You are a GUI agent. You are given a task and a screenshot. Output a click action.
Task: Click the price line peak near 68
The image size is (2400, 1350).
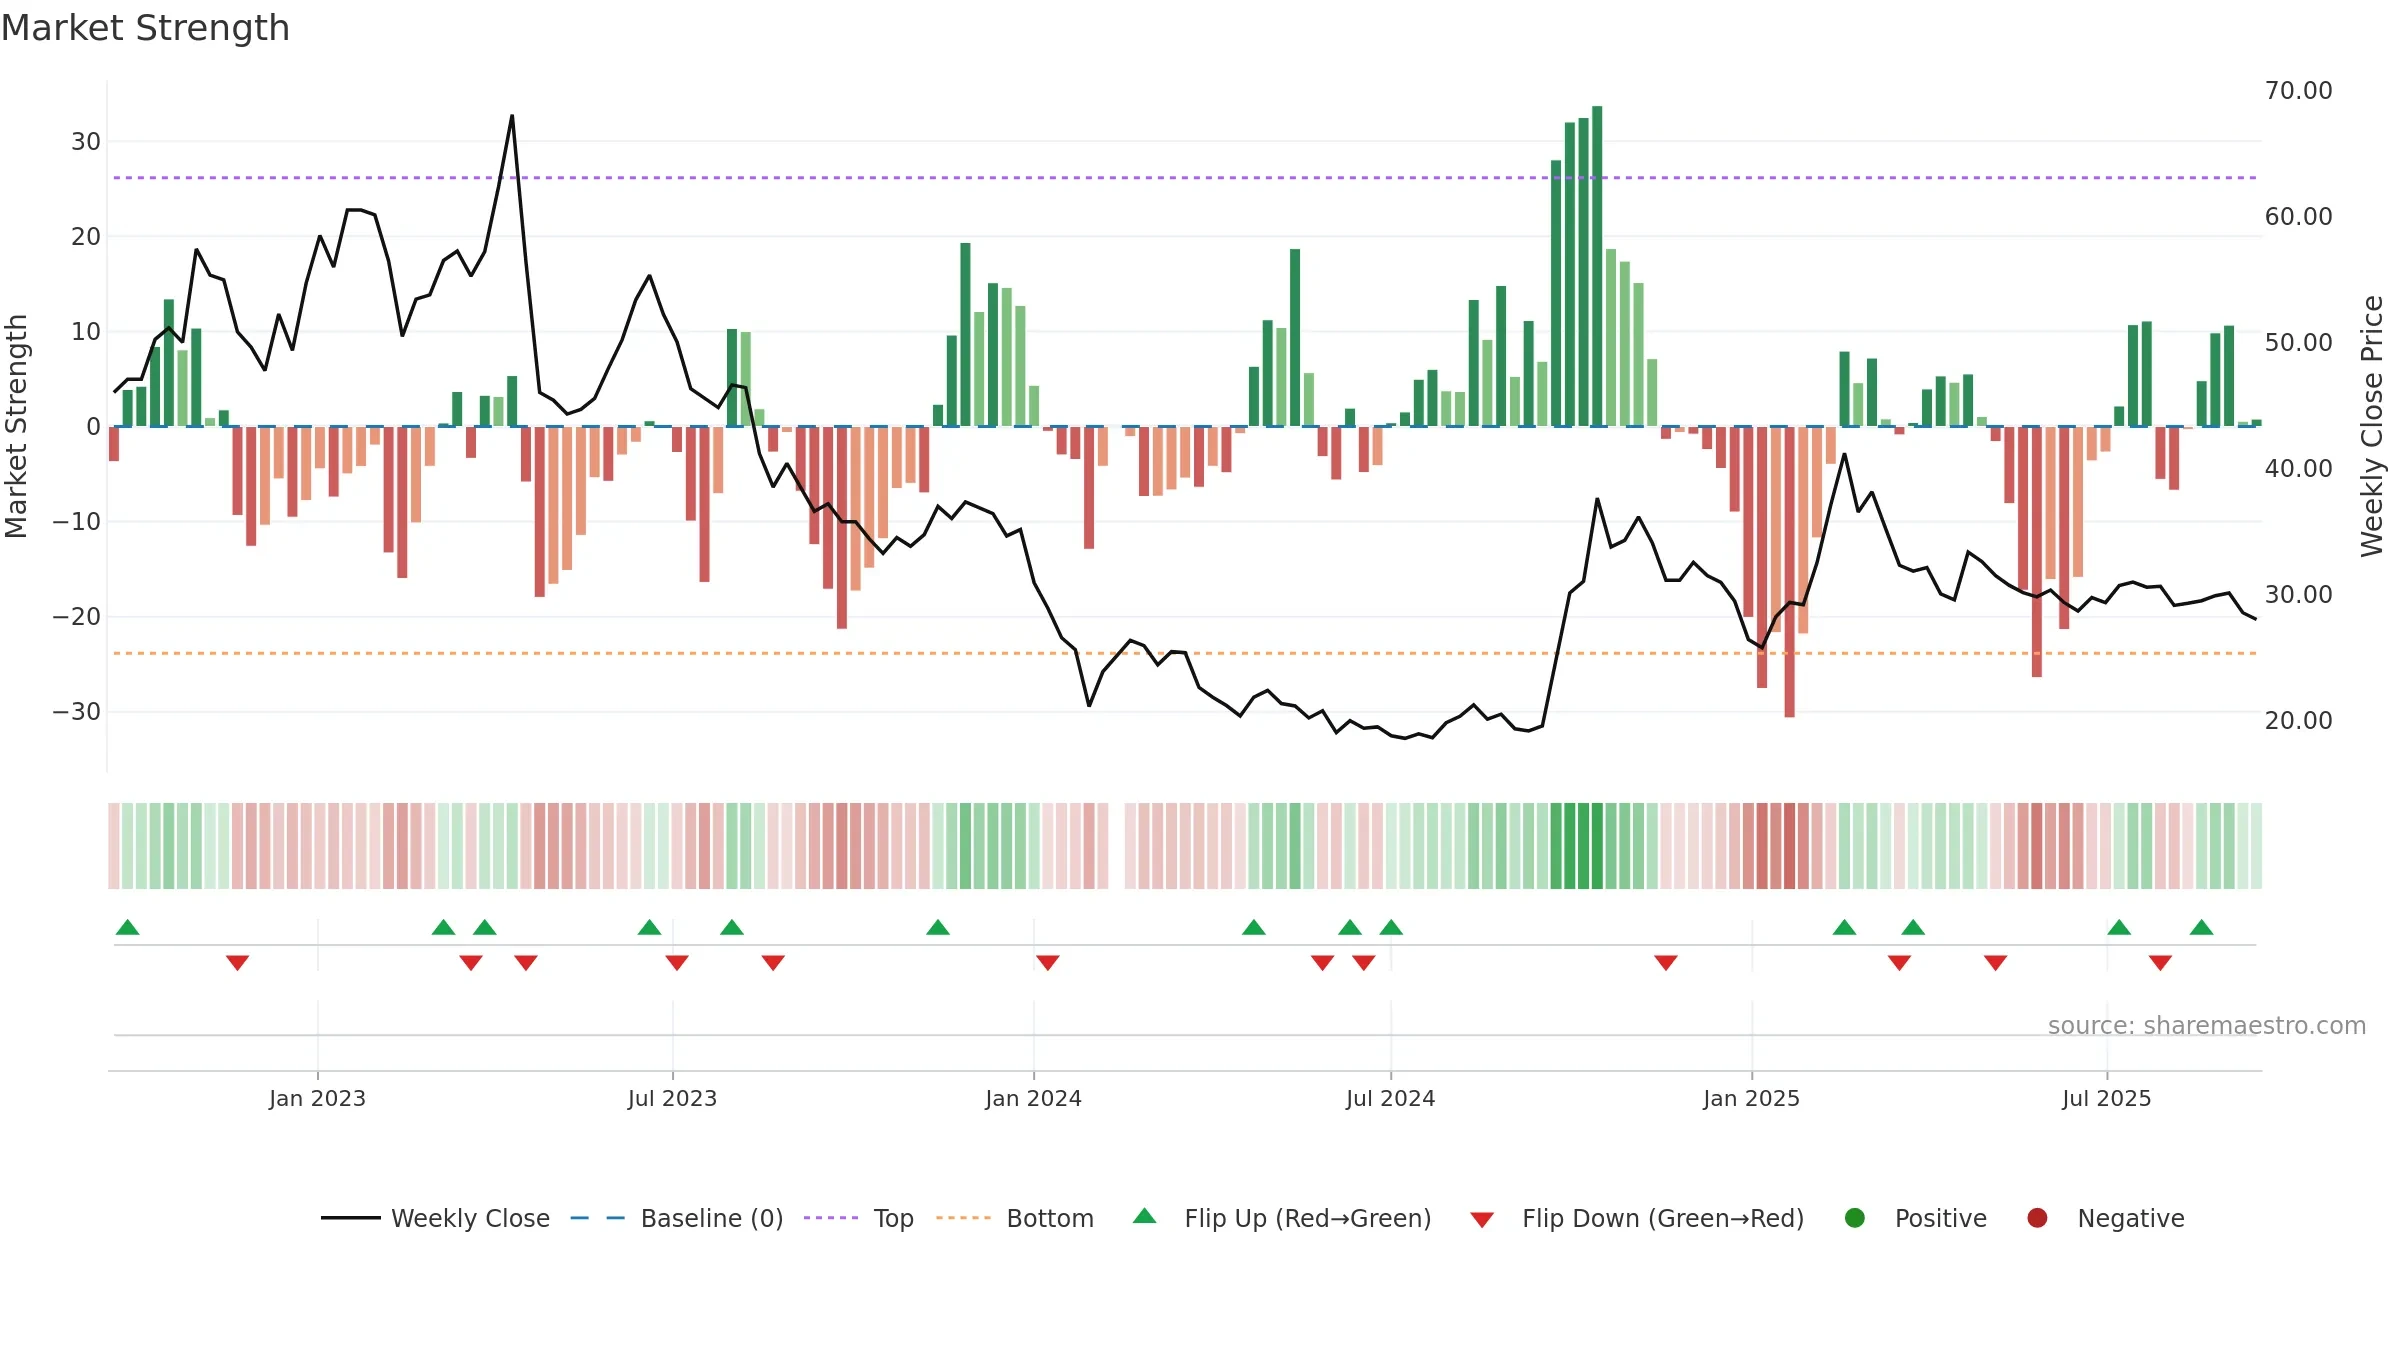(512, 117)
